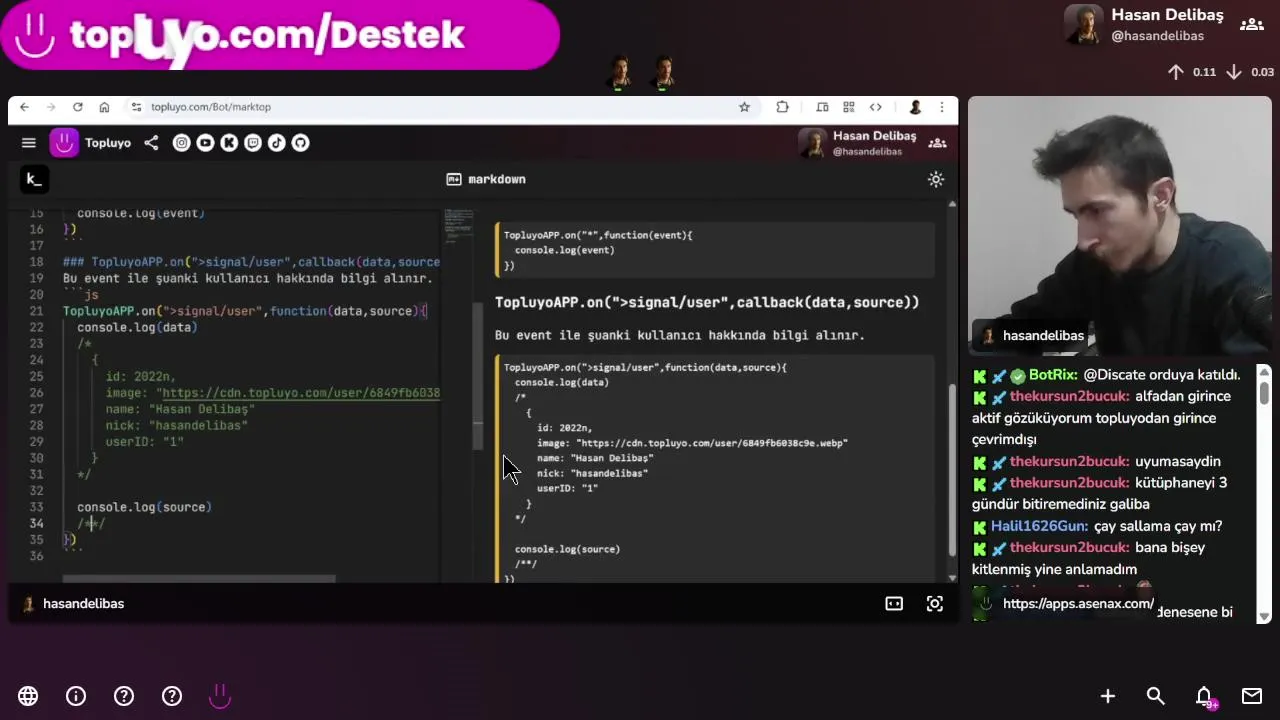Open the Twitch link icon
Screen dimensions: 1280x720
click(x=253, y=143)
